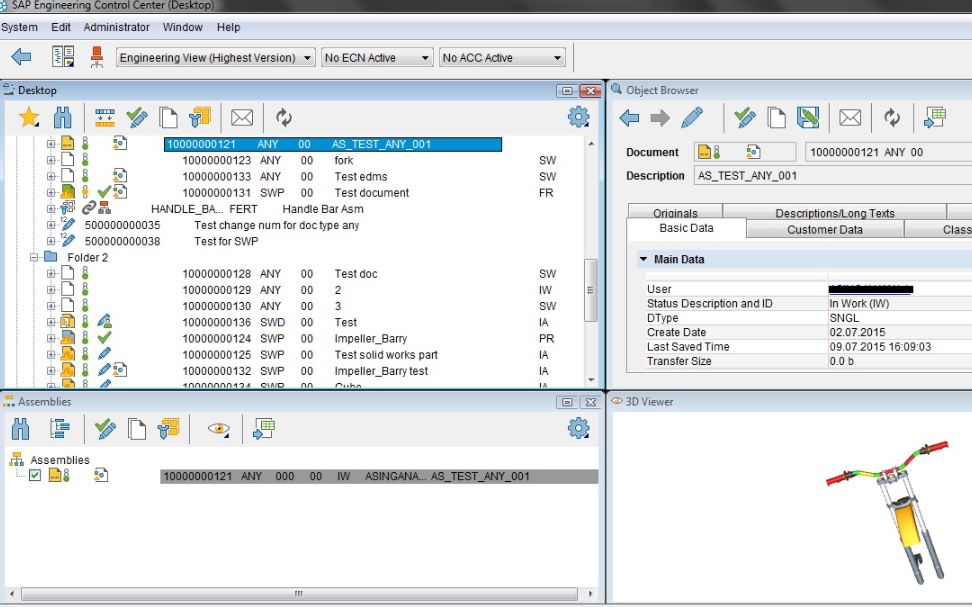
Task: Collapse the Main Data section
Action: click(643, 259)
